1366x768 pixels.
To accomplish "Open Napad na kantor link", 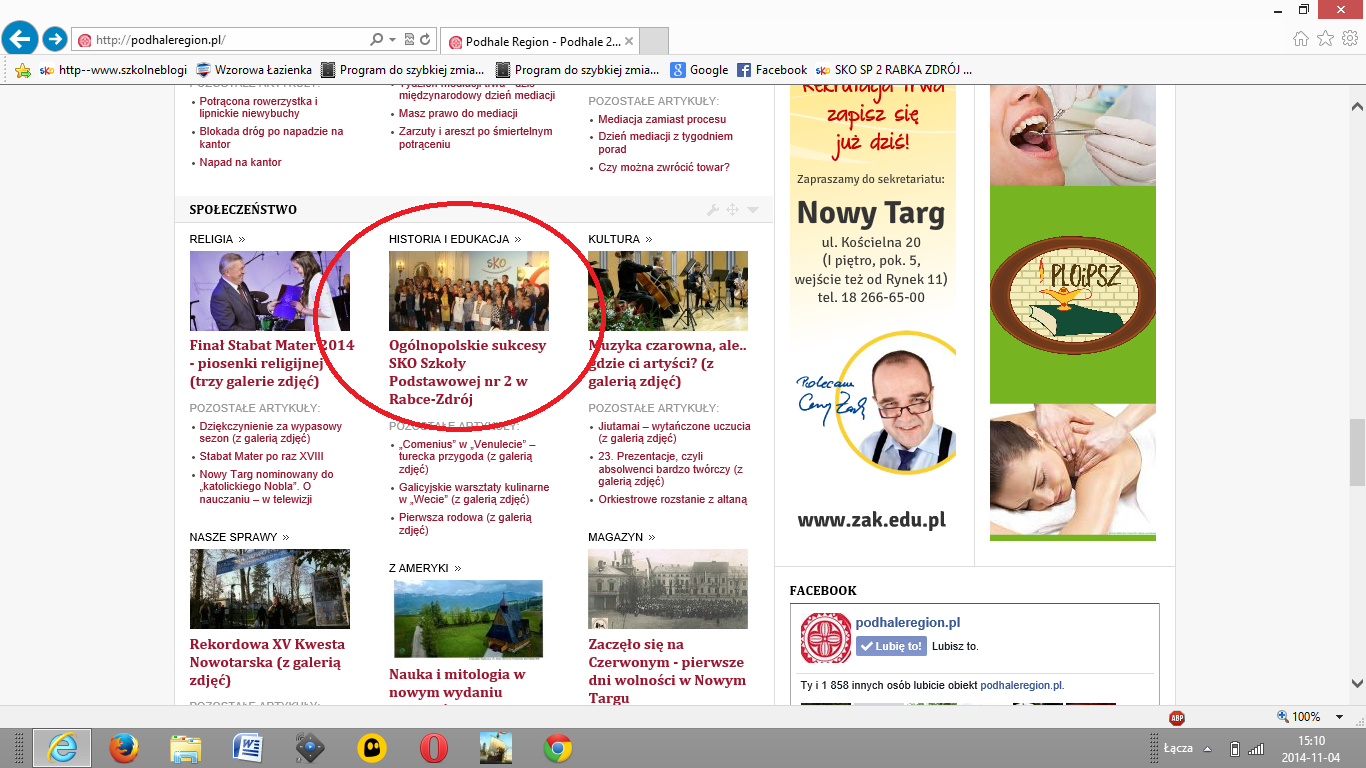I will click(x=240, y=162).
